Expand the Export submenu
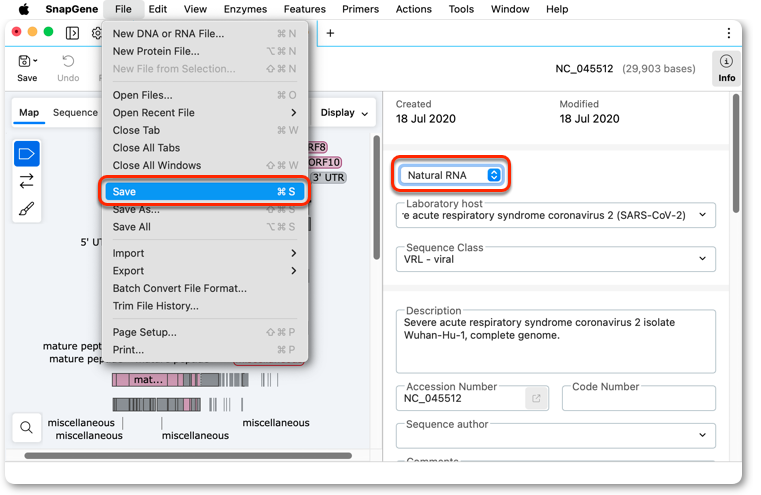The height and width of the screenshot is (495, 761). coord(204,270)
